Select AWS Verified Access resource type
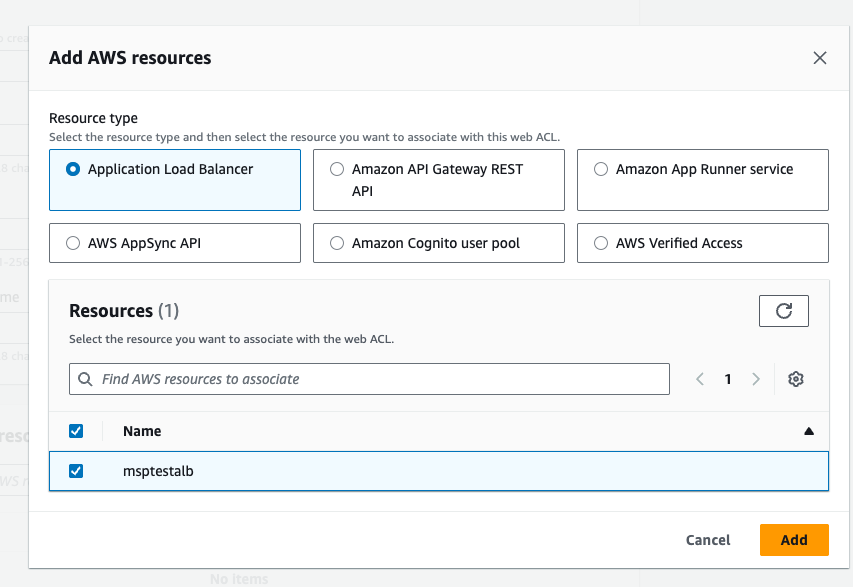Image resolution: width=853 pixels, height=587 pixels. tap(703, 243)
